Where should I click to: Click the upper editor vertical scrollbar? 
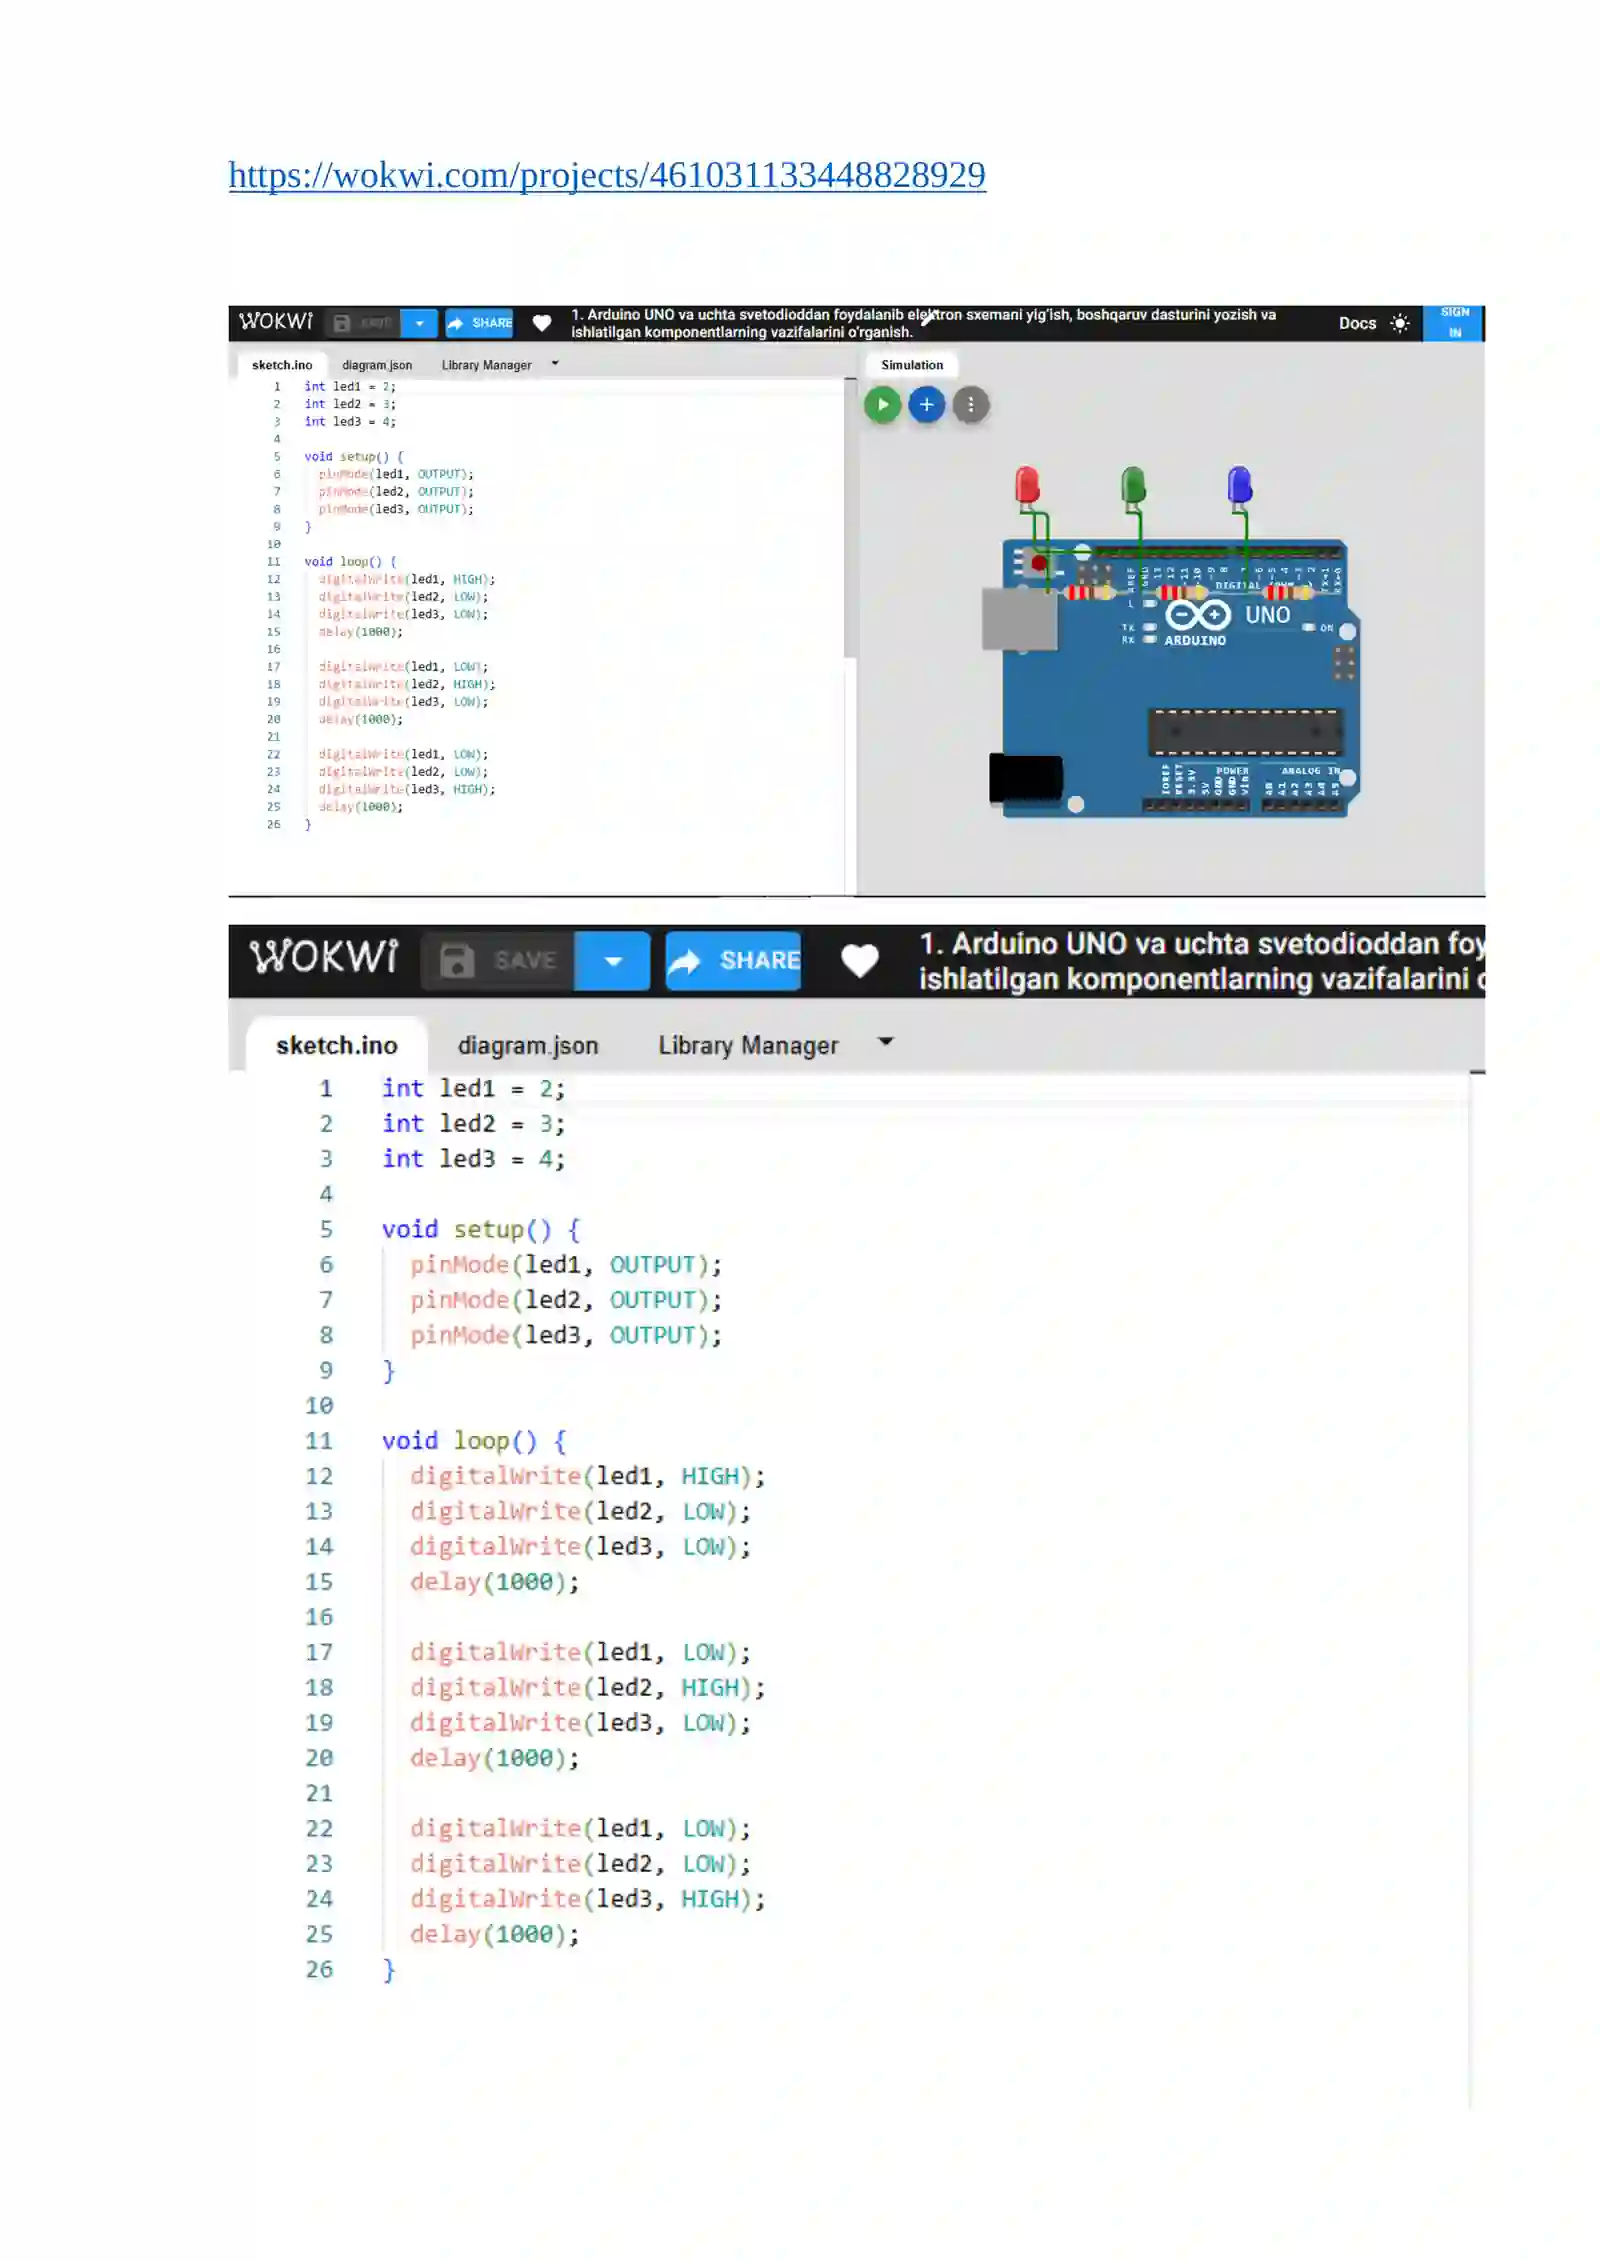pos(849,518)
